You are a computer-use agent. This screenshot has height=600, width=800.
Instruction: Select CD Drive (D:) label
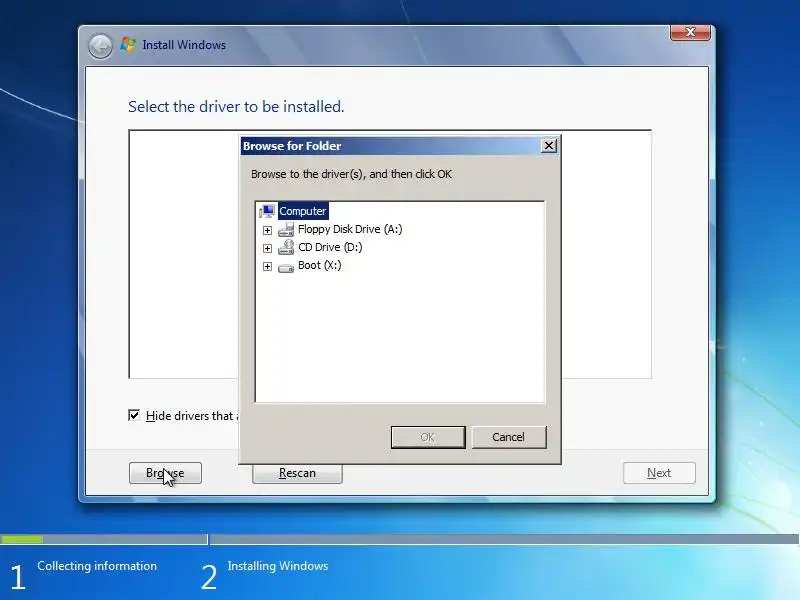[x=330, y=247]
